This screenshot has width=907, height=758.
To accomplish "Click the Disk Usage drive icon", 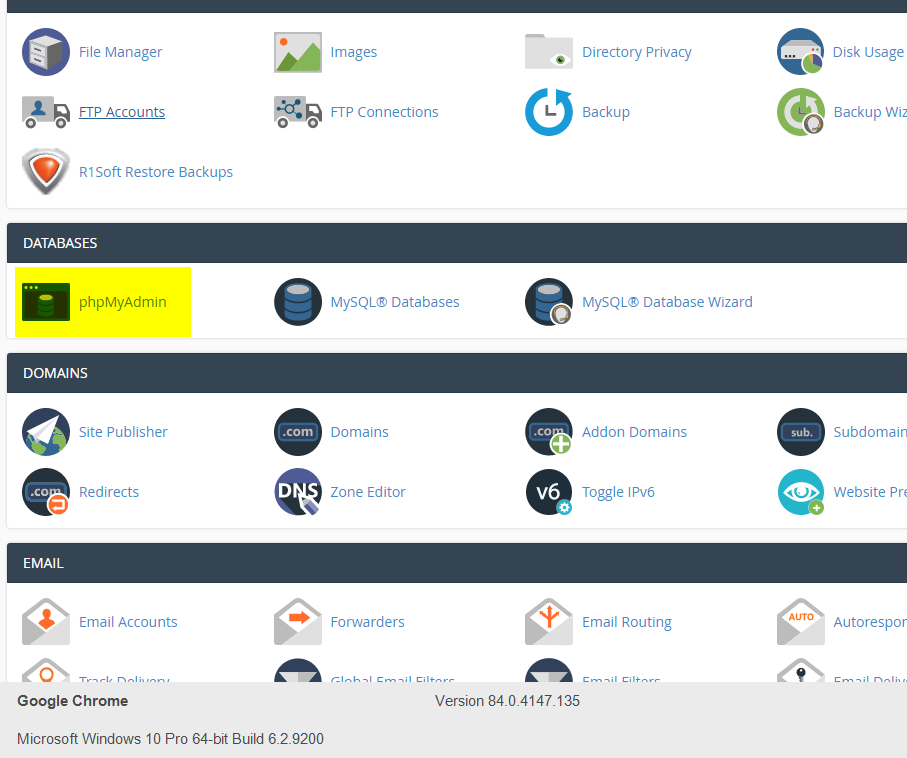I will pos(801,51).
